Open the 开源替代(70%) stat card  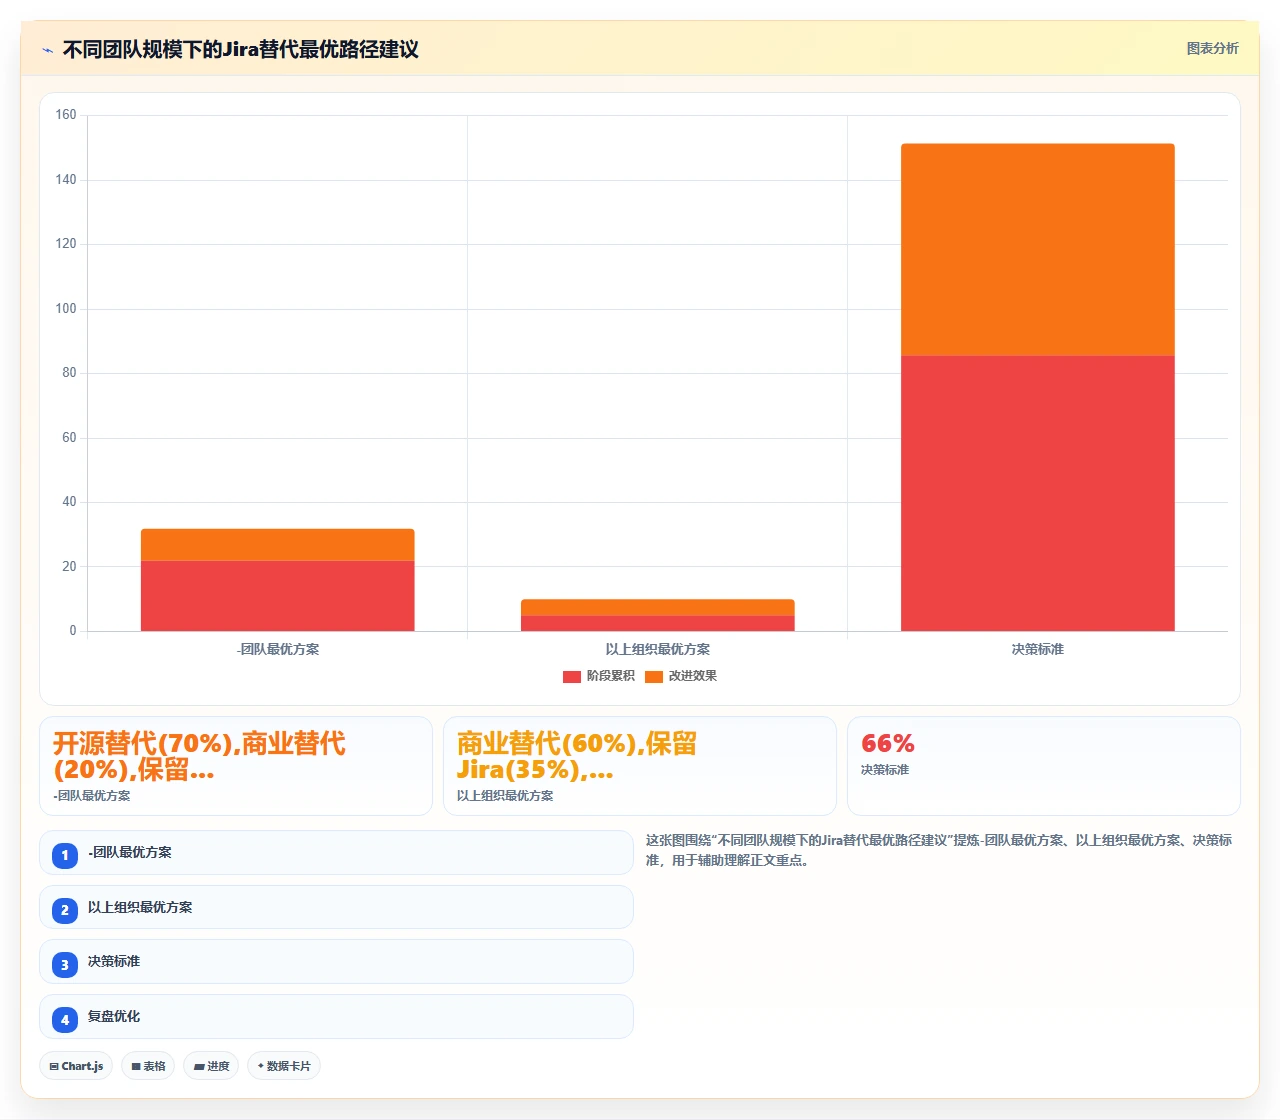point(236,766)
